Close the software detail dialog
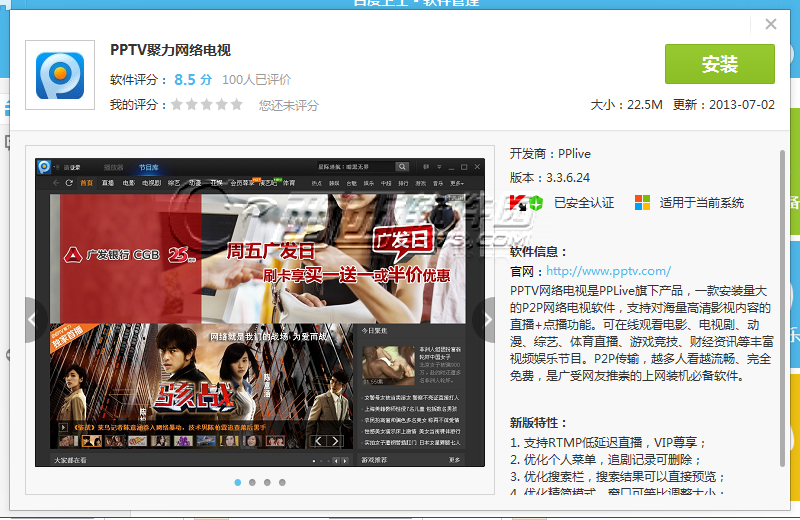This screenshot has height=520, width=800. 770,24
